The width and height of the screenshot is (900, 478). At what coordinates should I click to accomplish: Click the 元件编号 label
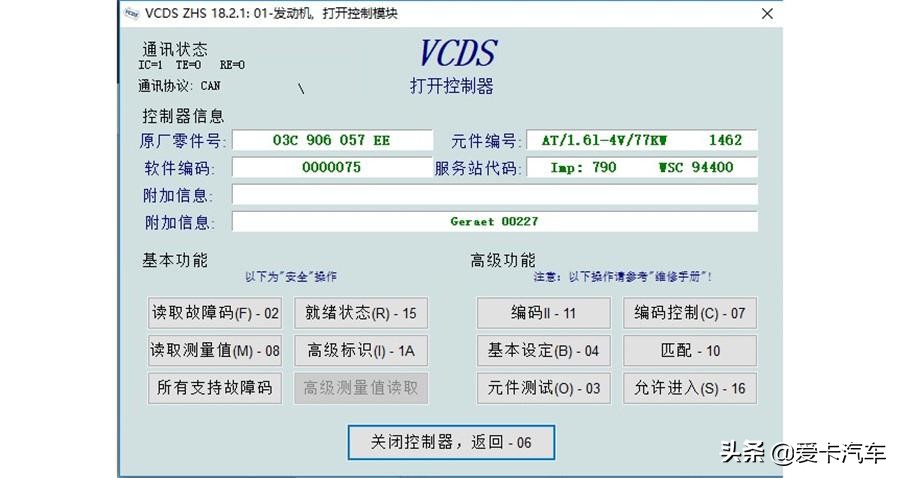click(x=486, y=141)
